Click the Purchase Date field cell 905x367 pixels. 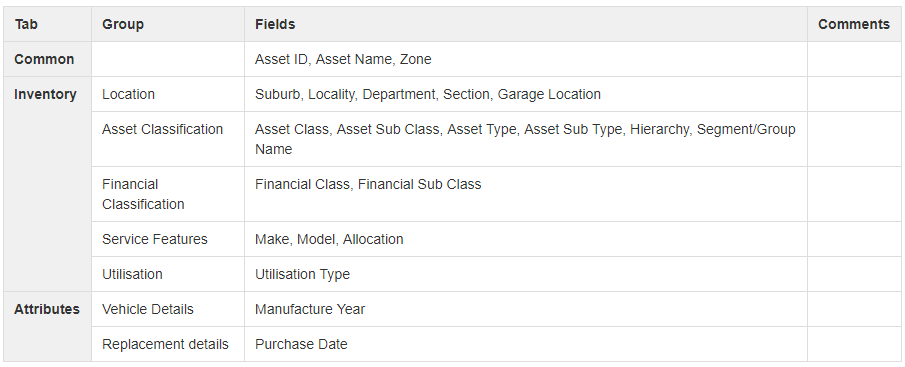point(526,344)
